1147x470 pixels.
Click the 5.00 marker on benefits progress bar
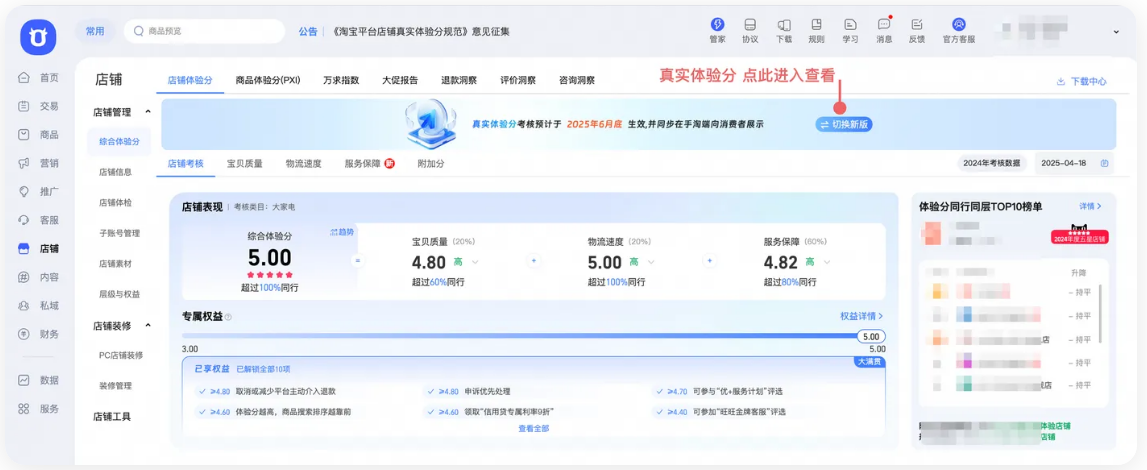coord(870,337)
